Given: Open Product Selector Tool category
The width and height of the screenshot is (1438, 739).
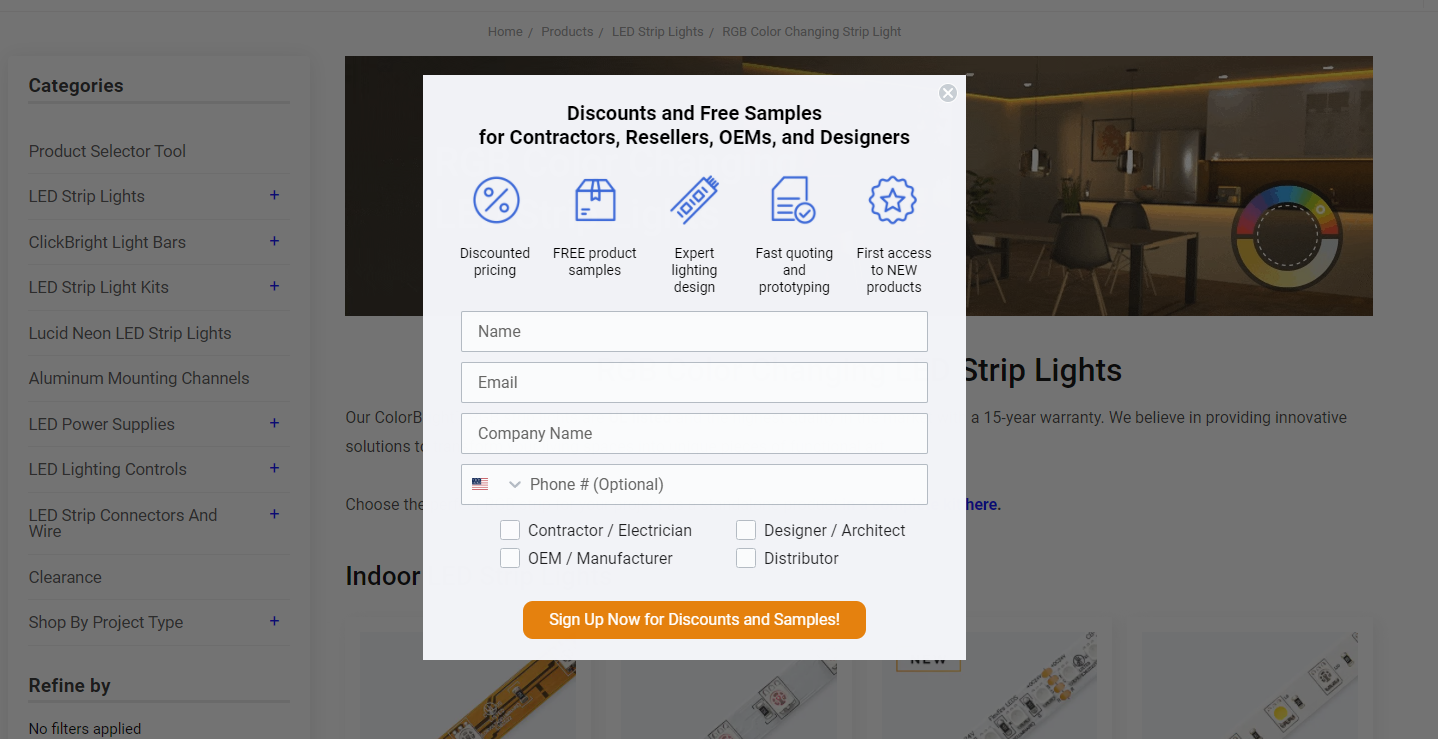Looking at the screenshot, I should tap(107, 151).
